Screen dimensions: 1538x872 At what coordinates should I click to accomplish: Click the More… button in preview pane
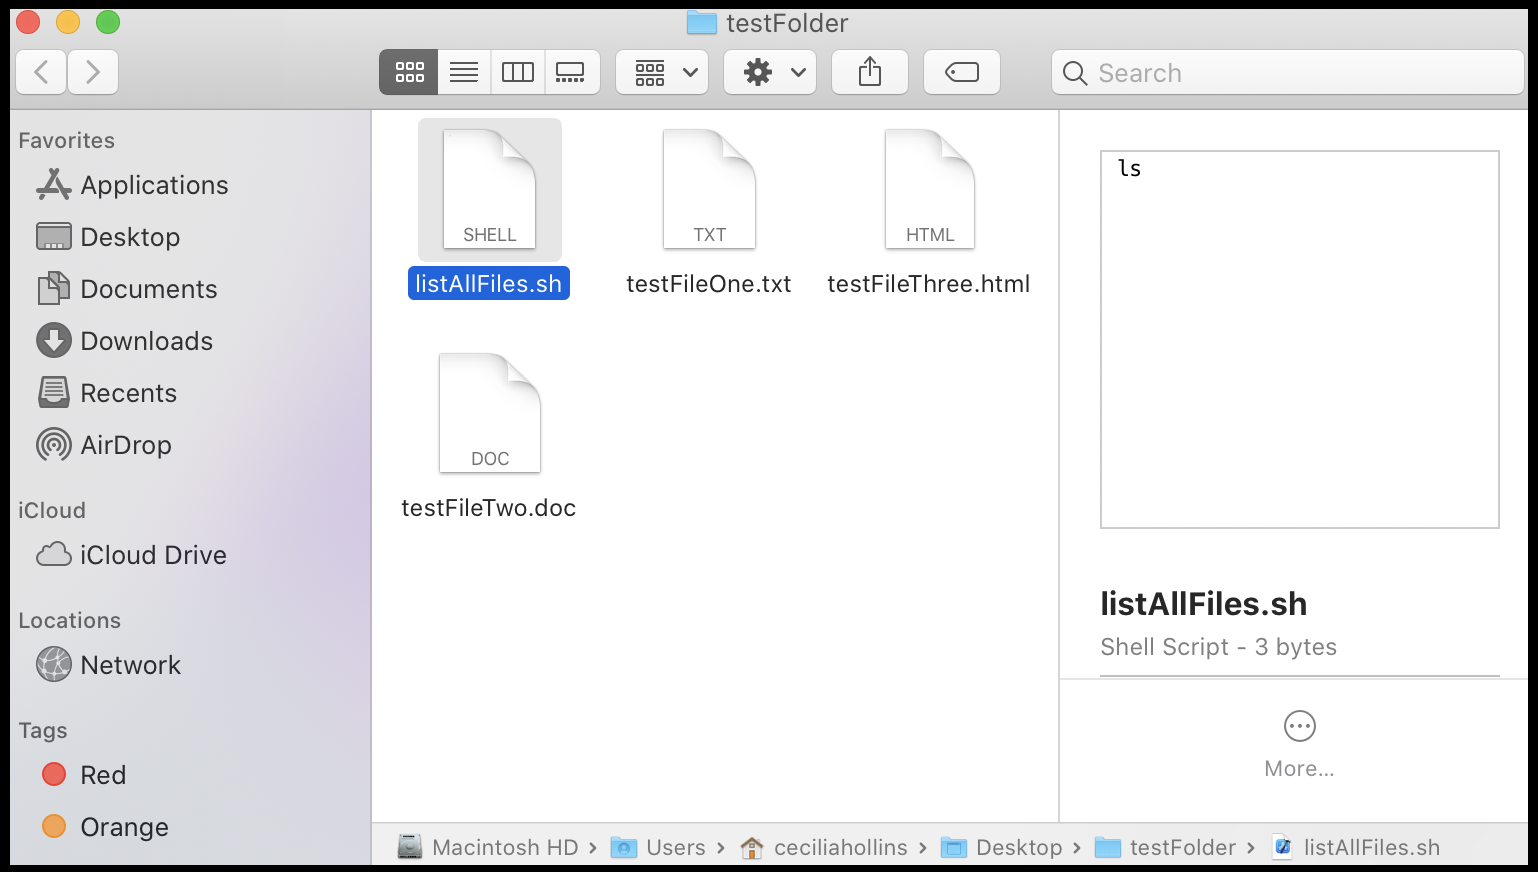(x=1299, y=742)
